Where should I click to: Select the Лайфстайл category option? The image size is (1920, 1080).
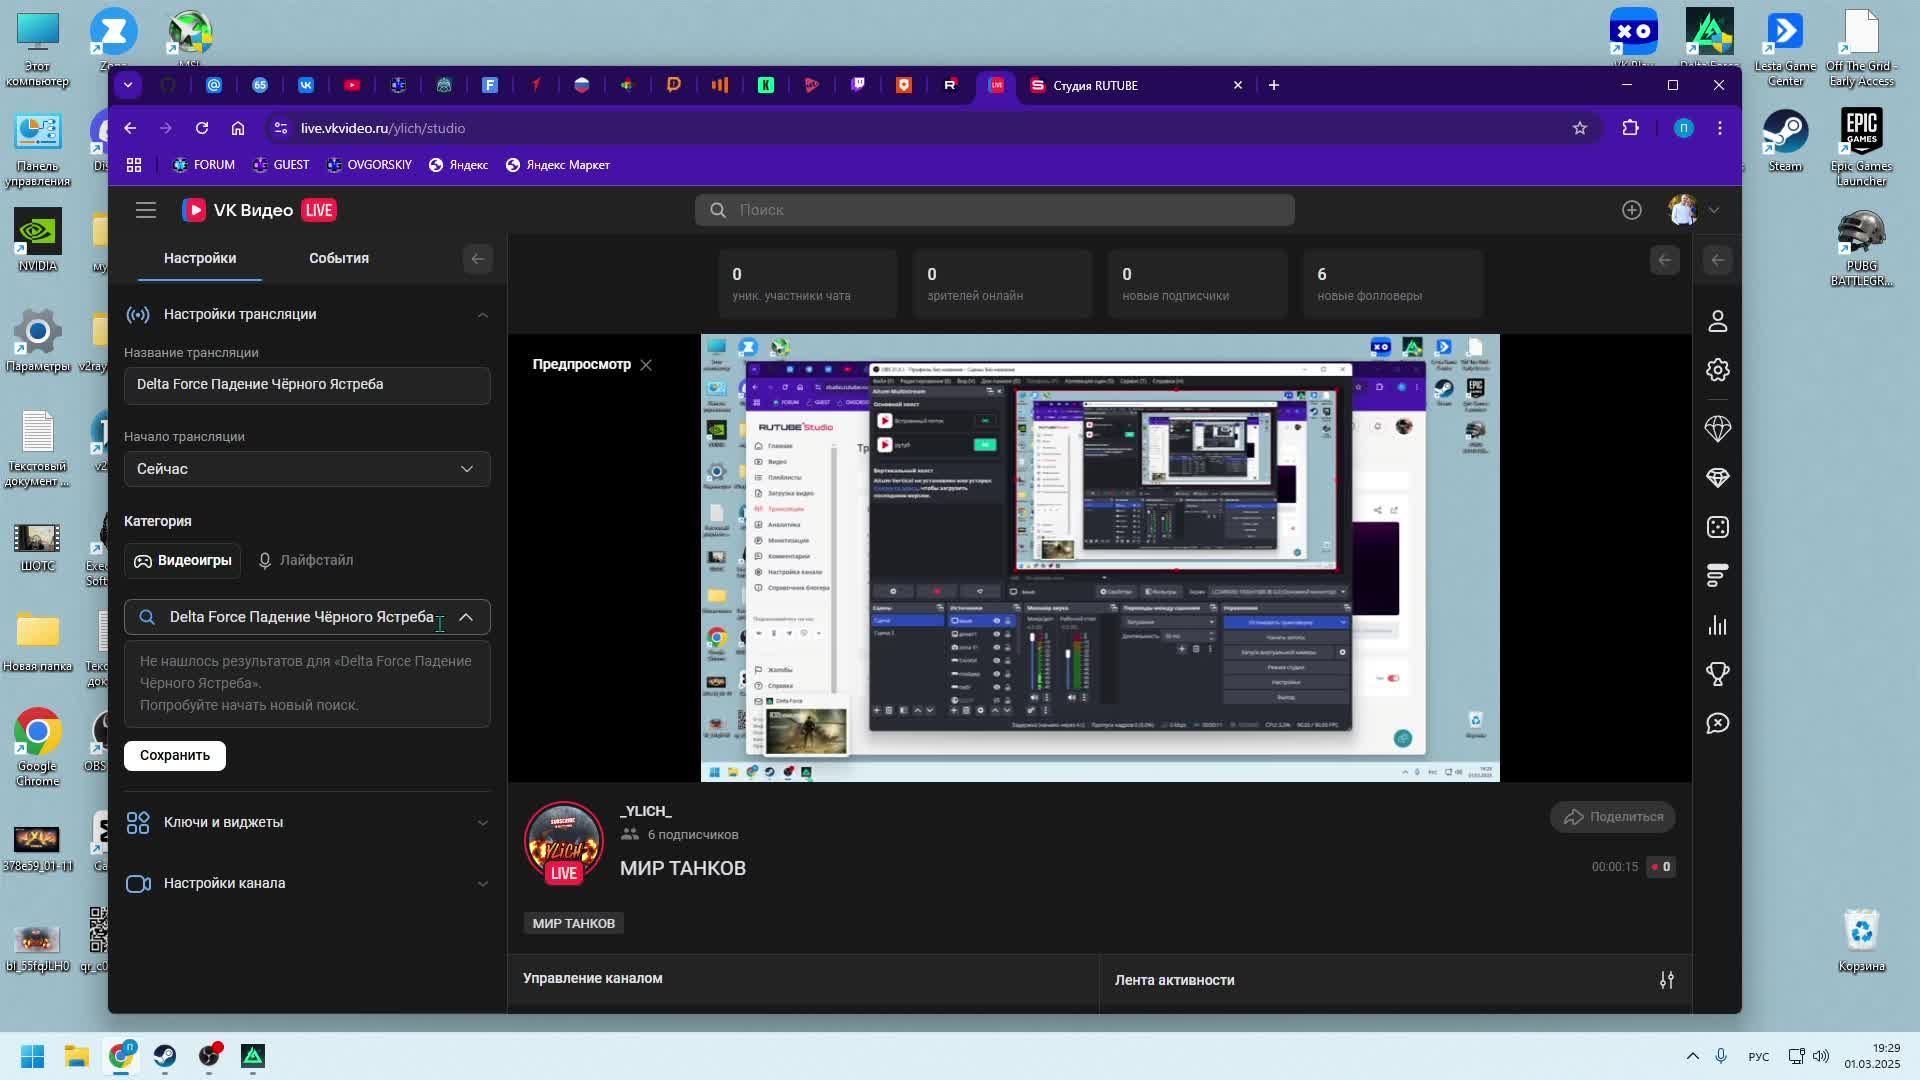tap(305, 560)
